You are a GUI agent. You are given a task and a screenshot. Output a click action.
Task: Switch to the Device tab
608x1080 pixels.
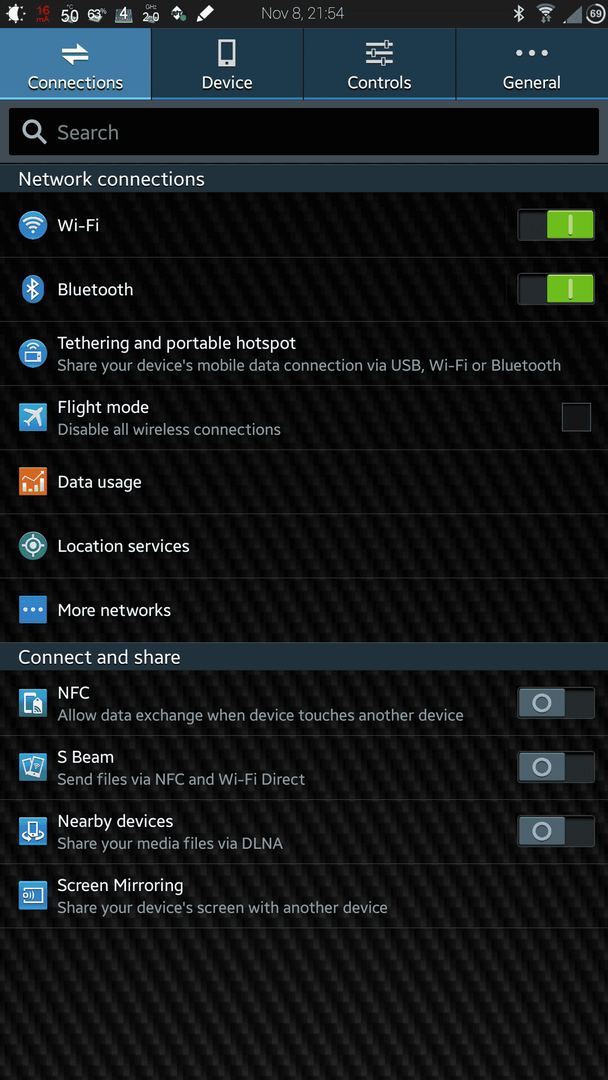227,64
